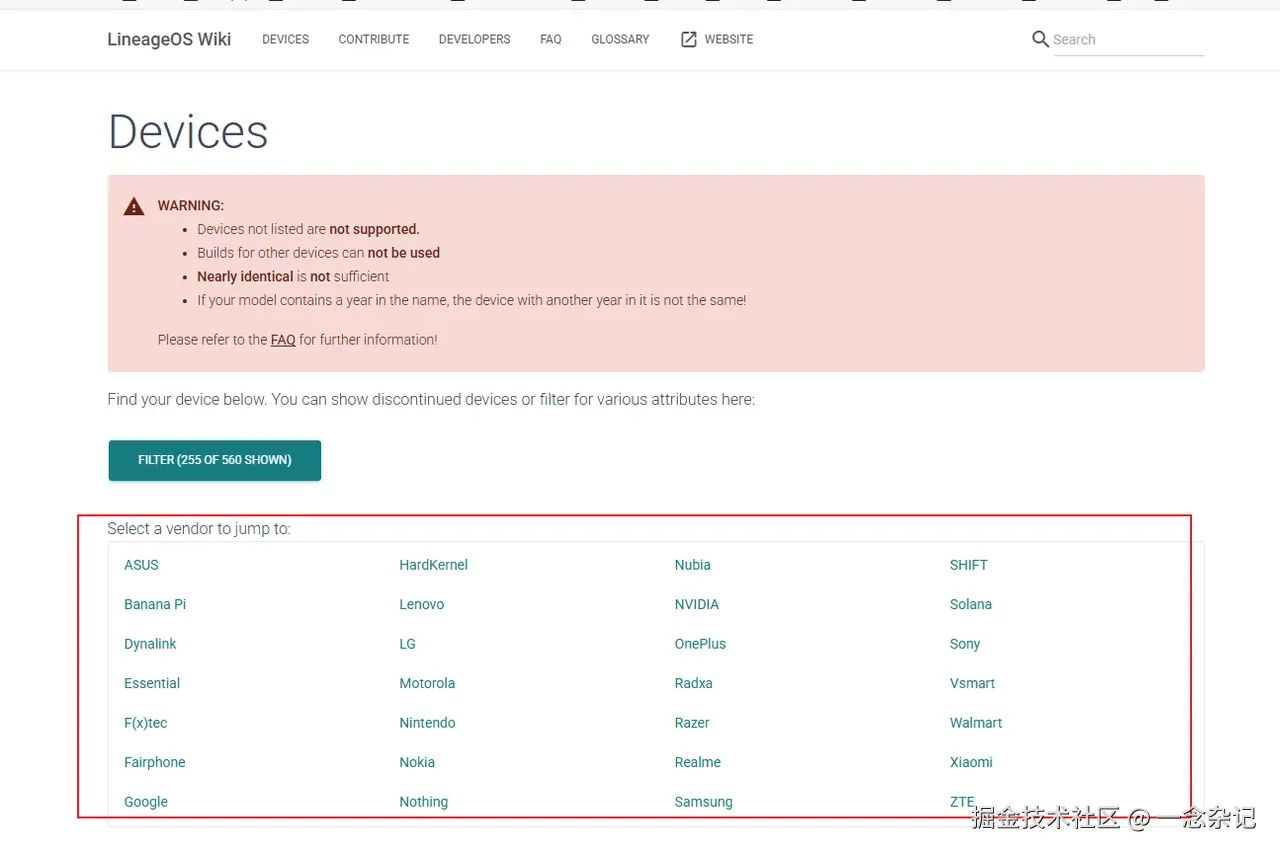Jump to the Solana vendor

pyautogui.click(x=970, y=604)
